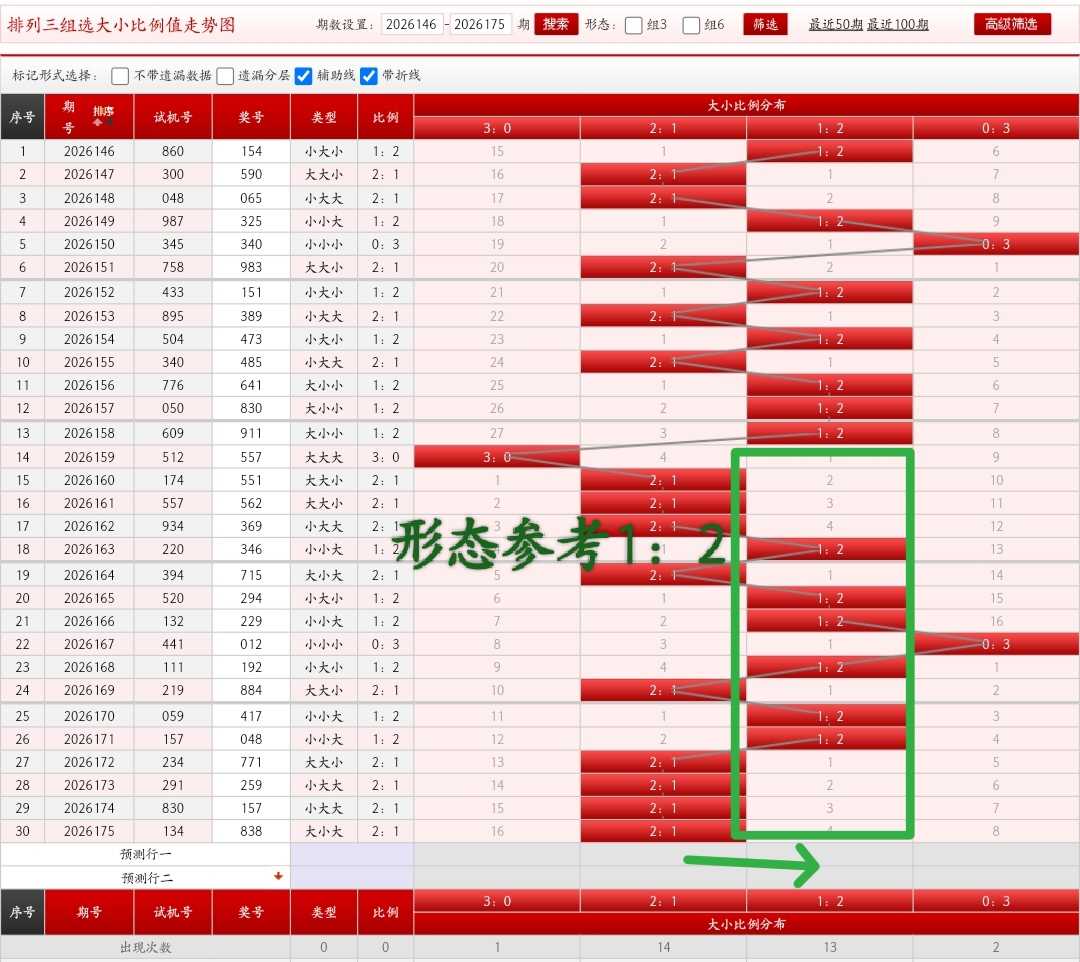Select bottom 序号 footer header

(23, 912)
